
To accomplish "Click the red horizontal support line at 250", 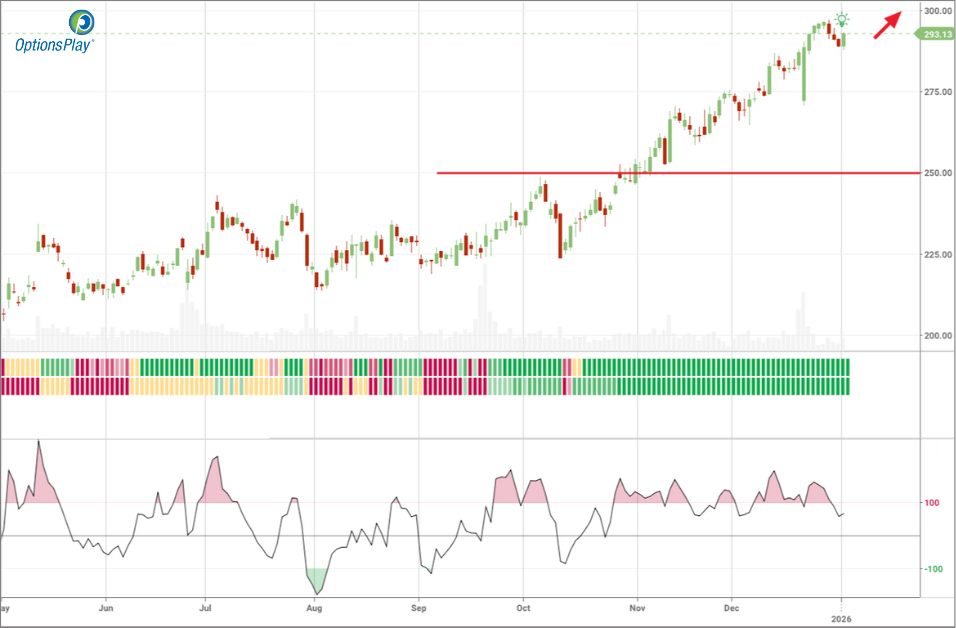I will 680,173.
